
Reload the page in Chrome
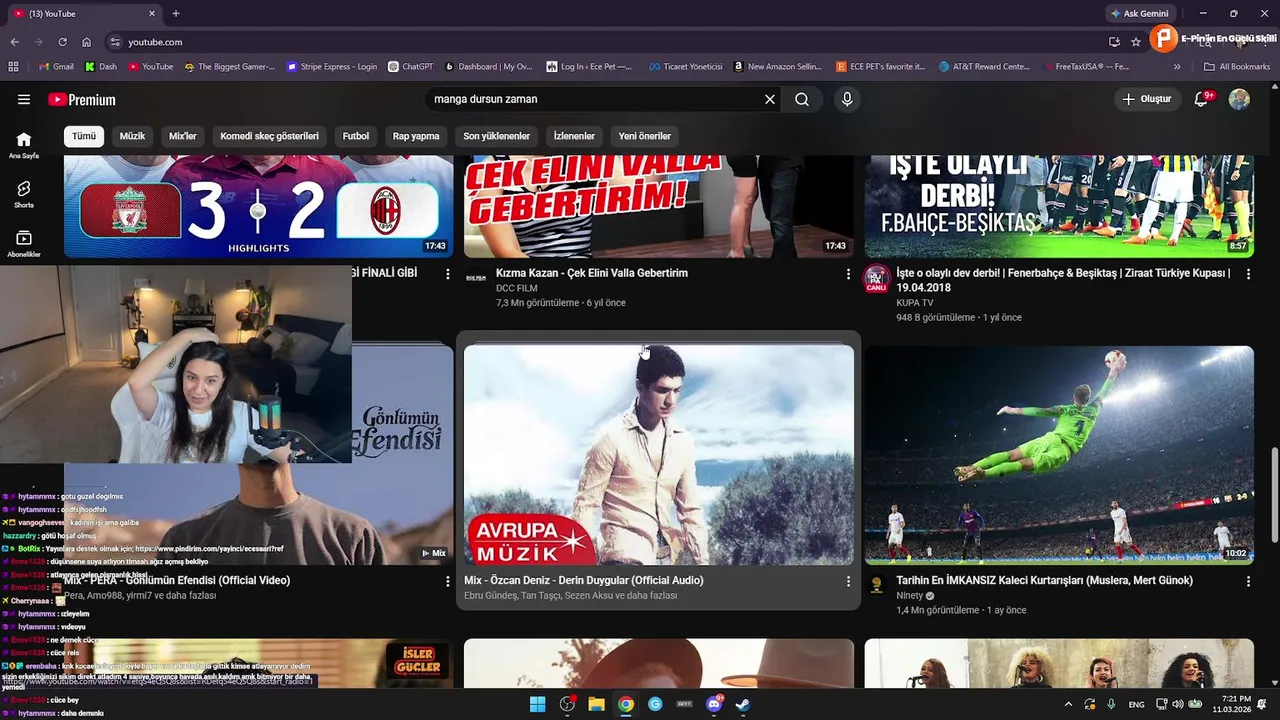click(x=62, y=42)
